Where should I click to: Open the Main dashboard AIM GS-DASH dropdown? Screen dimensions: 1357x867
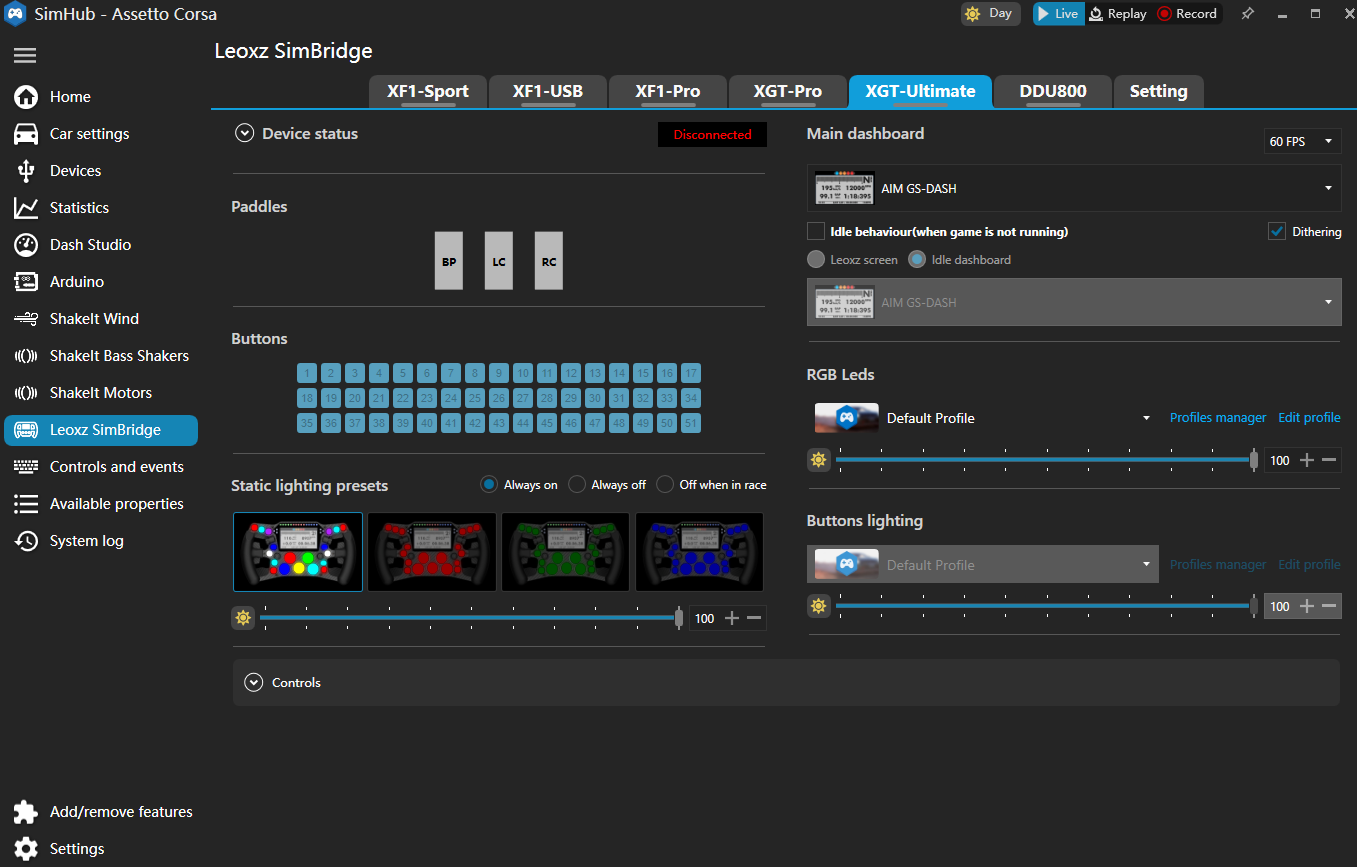1074,188
